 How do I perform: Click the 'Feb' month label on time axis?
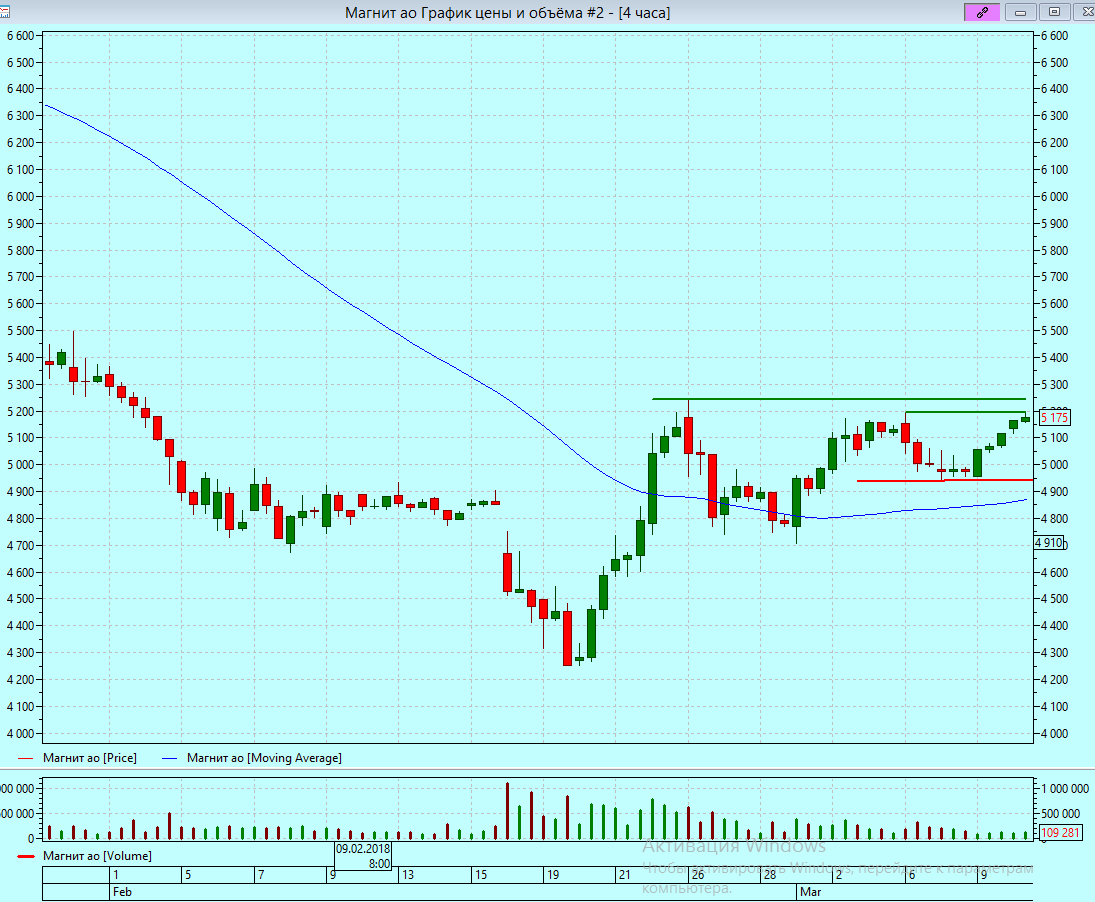pyautogui.click(x=122, y=892)
